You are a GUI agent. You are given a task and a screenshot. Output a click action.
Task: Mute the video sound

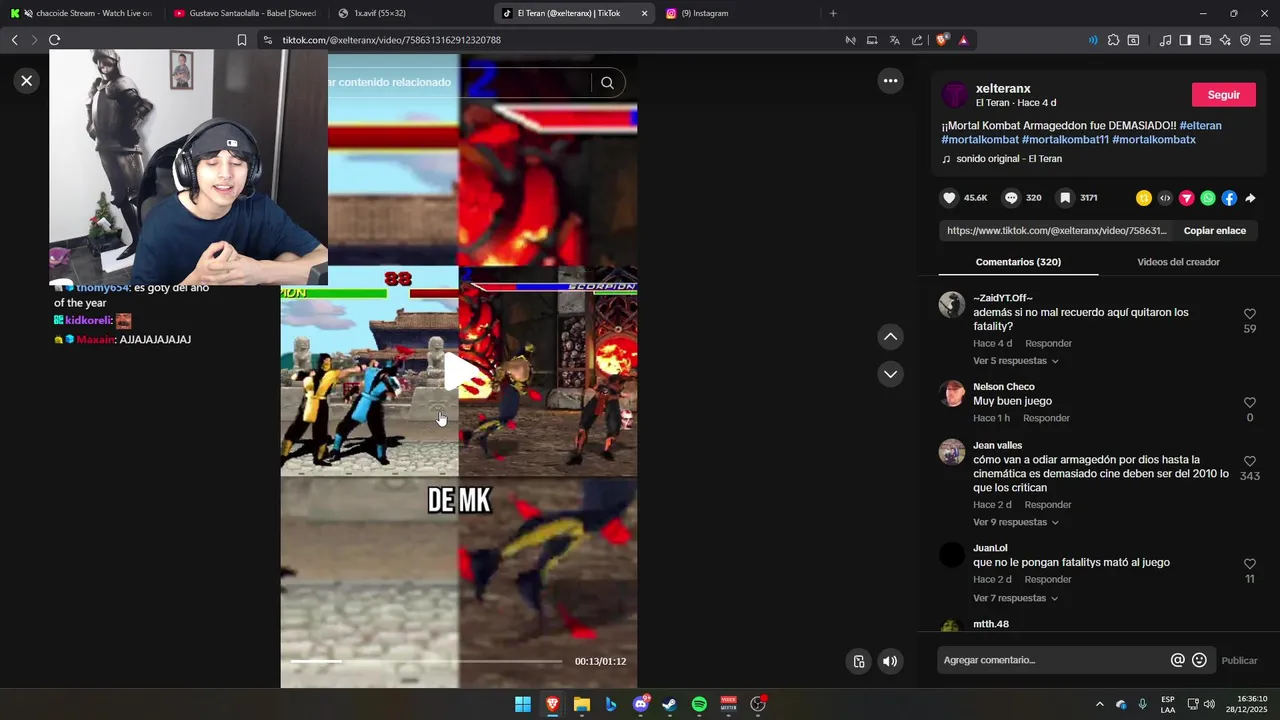(x=890, y=661)
